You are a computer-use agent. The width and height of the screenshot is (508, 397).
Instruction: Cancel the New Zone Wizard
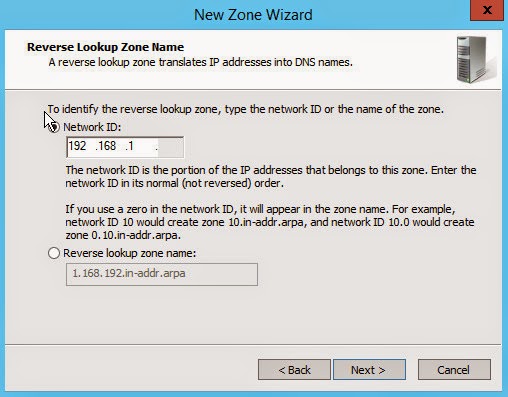point(454,370)
